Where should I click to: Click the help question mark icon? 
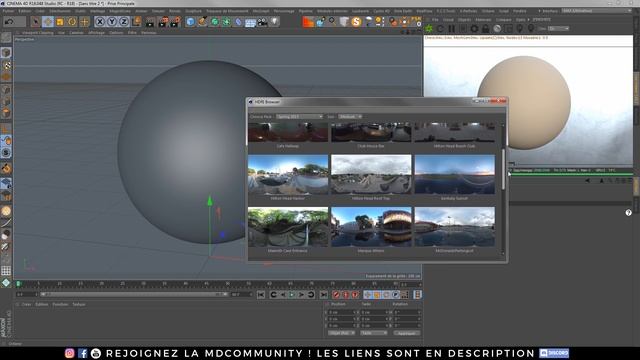(629, 213)
